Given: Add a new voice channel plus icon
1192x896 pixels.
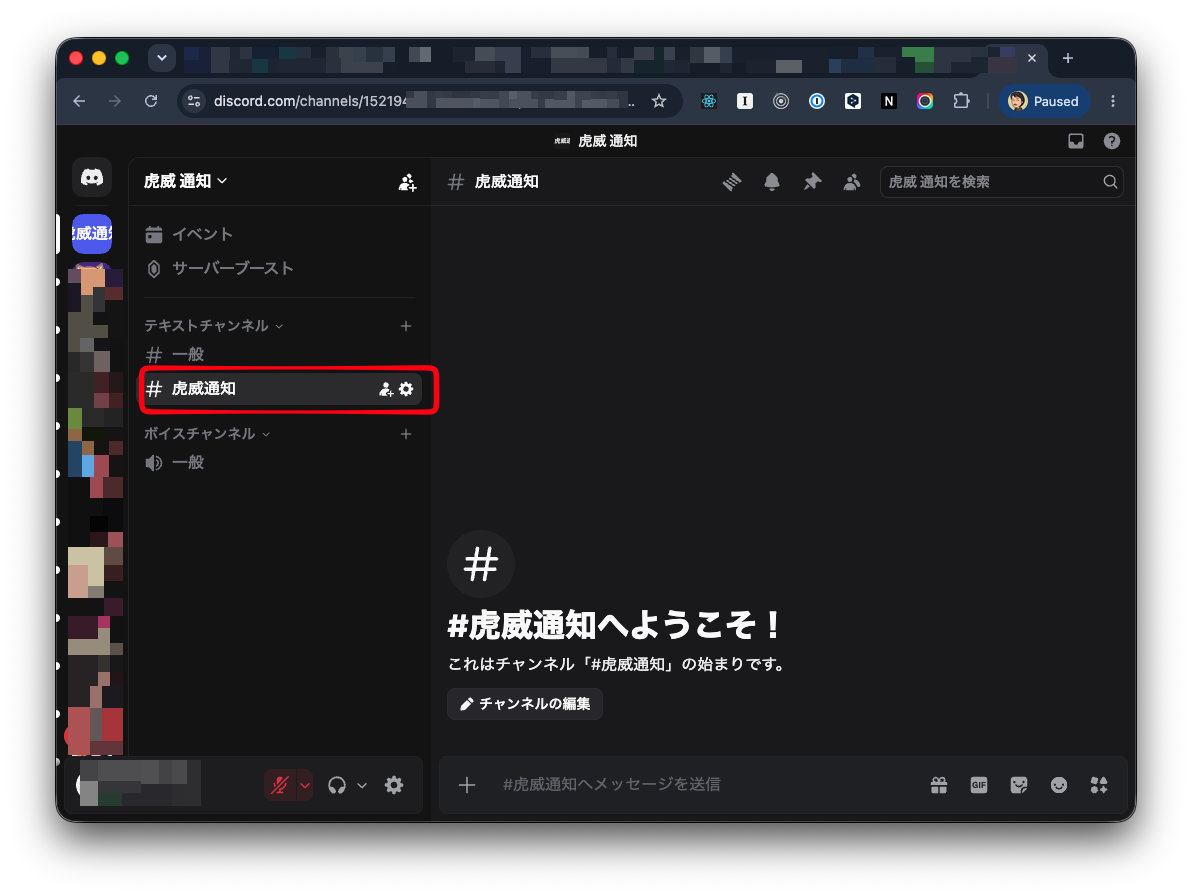Looking at the screenshot, I should pos(406,434).
